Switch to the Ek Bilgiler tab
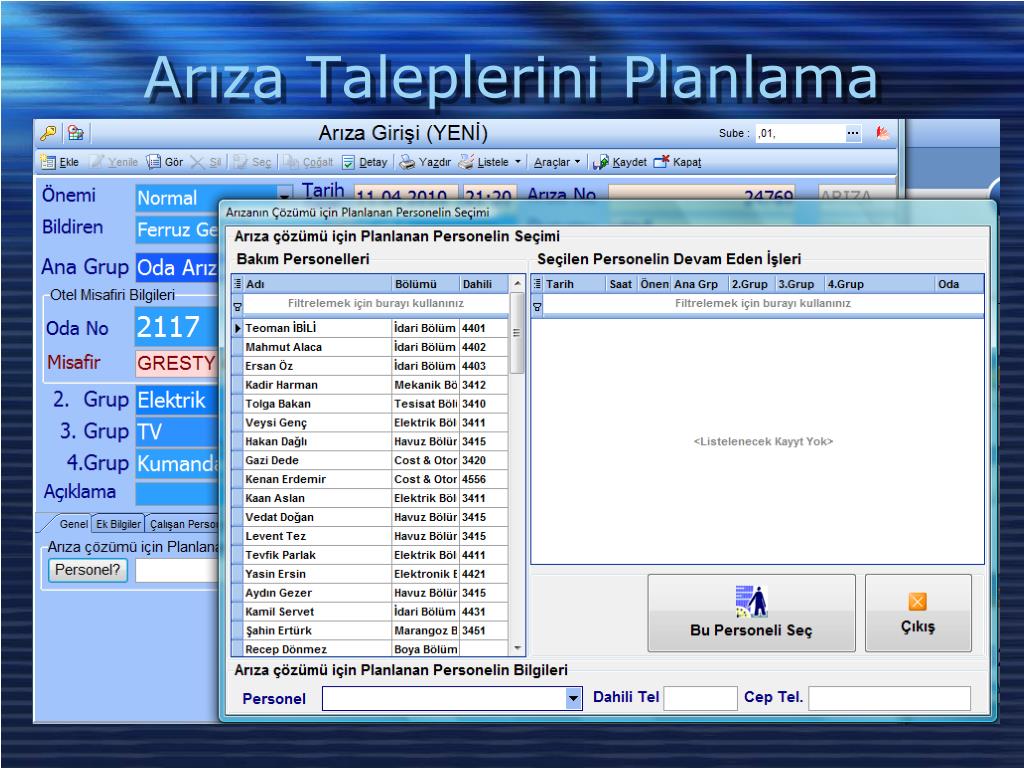 pos(118,524)
